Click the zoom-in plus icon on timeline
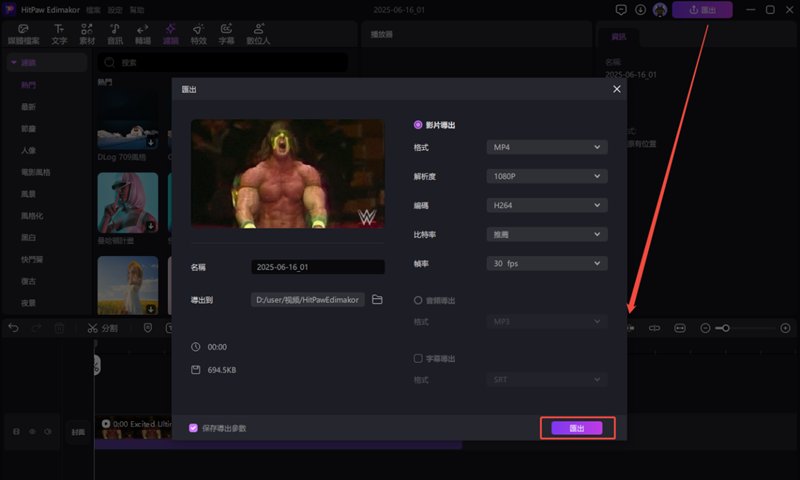Image resolution: width=800 pixels, height=480 pixels. [786, 328]
